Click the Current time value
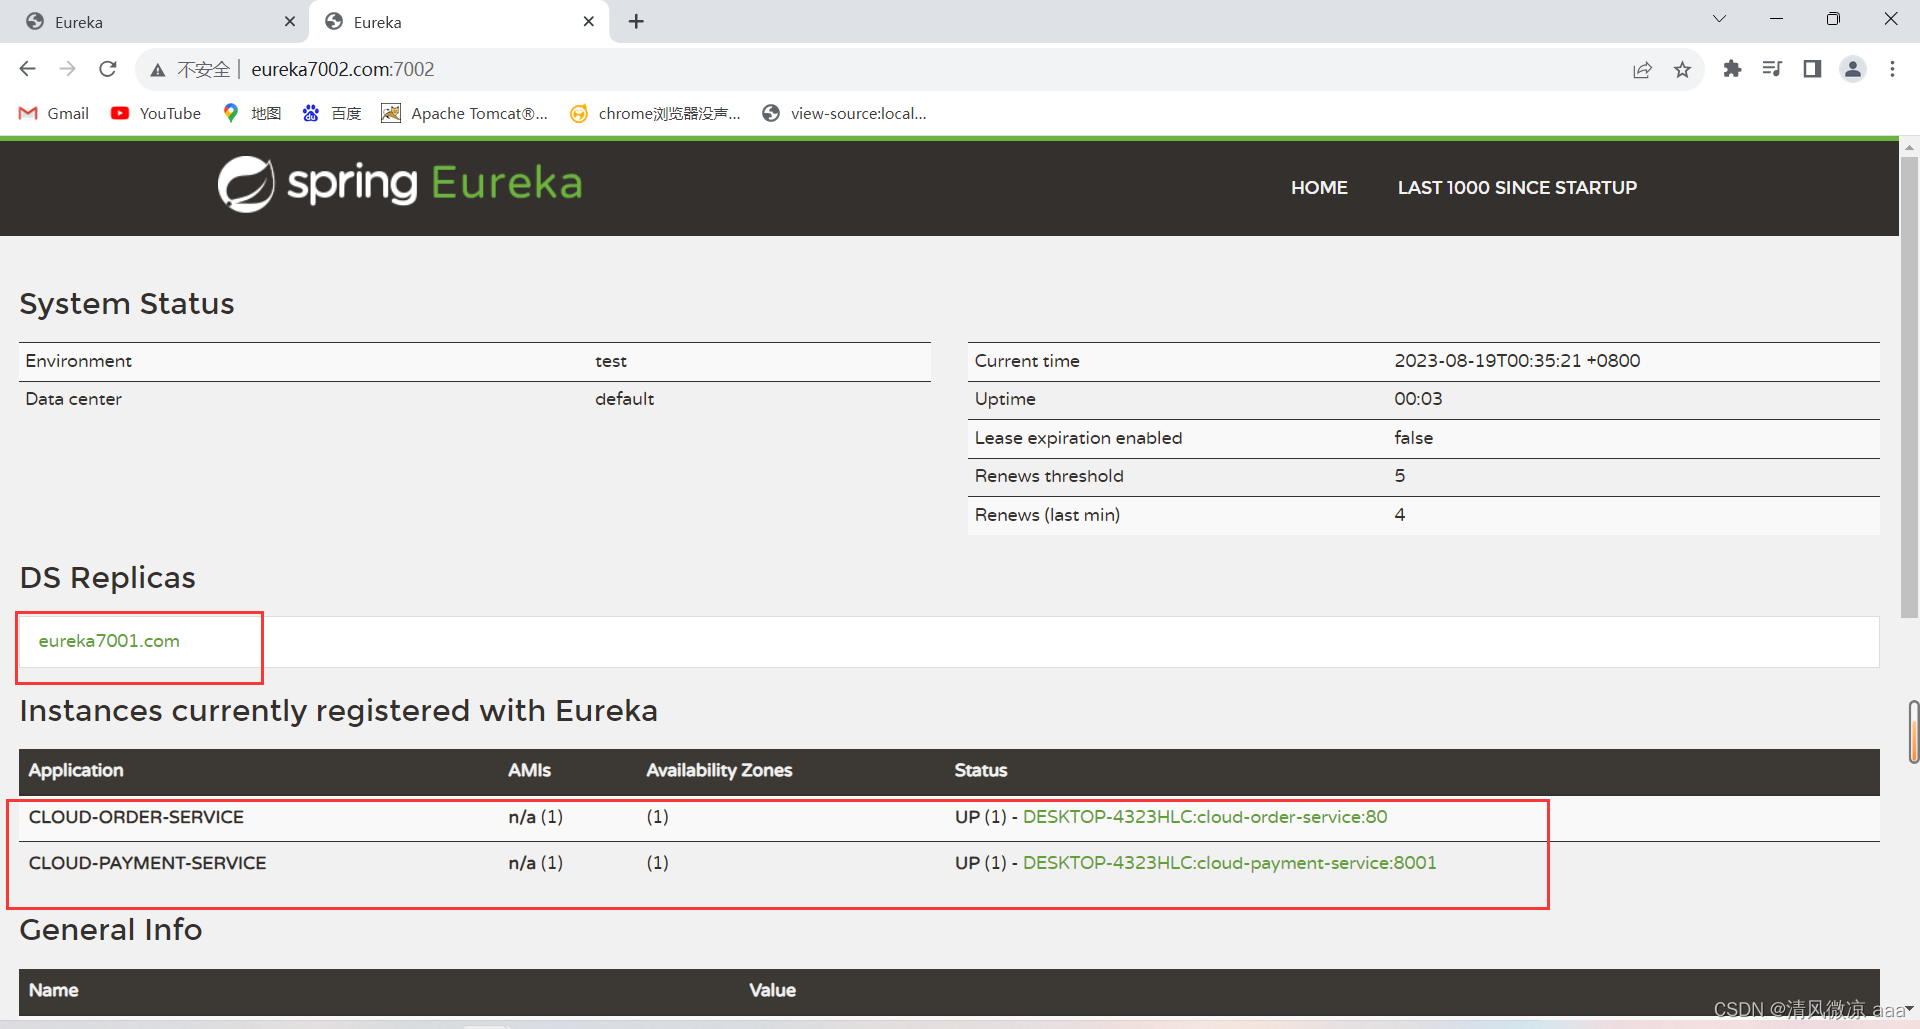 (1517, 361)
